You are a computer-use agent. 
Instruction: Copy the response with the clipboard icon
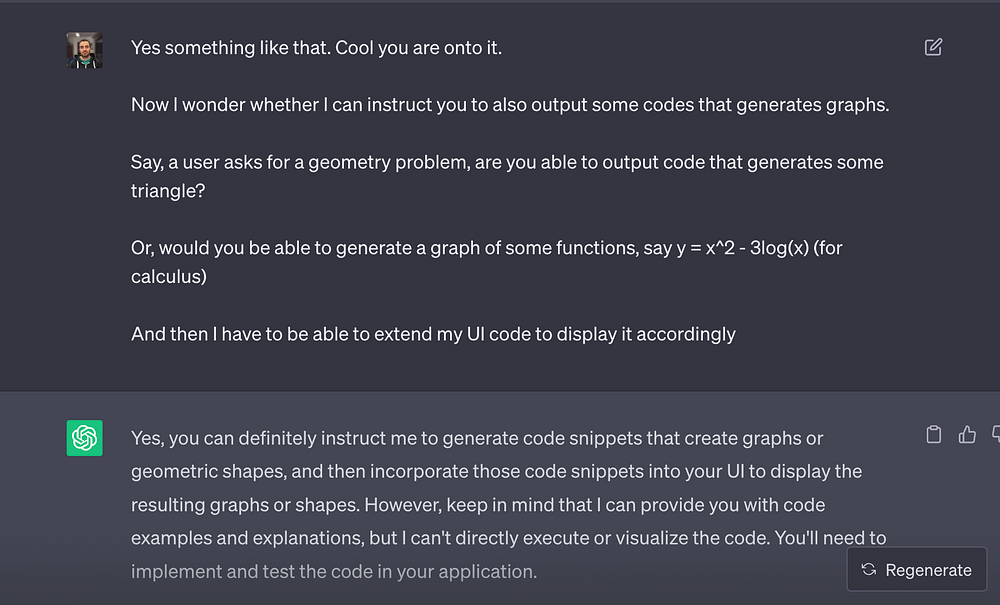pos(934,434)
